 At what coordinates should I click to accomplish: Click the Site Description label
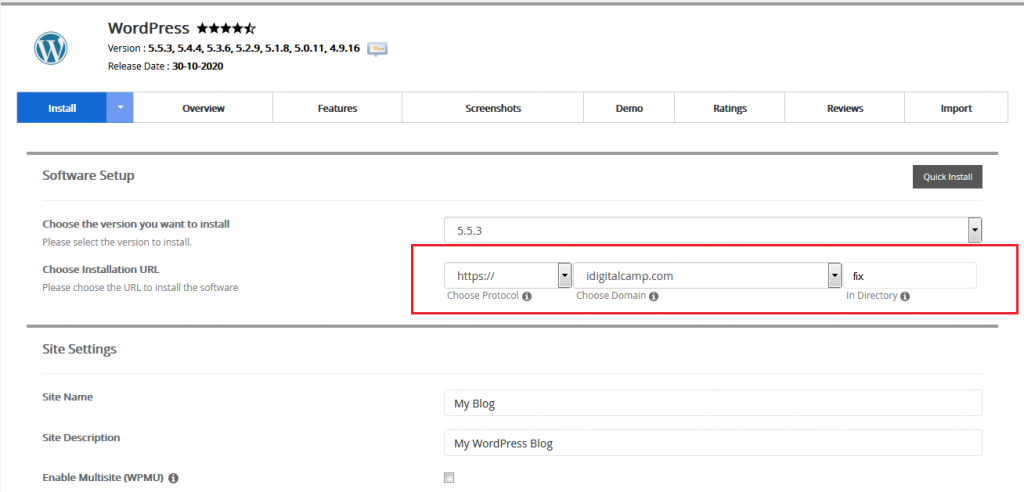[x=82, y=437]
